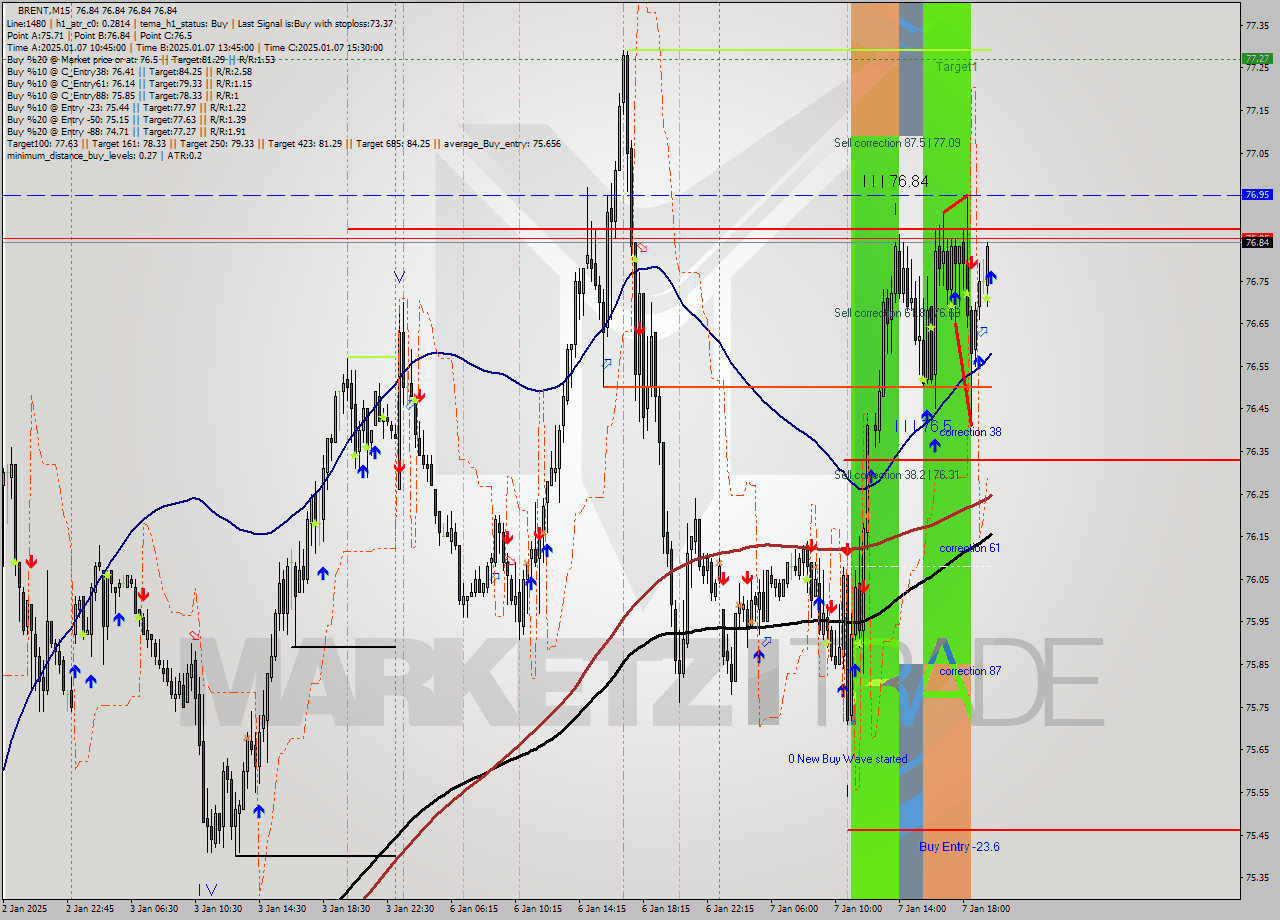Screen dimensions: 1280x920
Task: Click the '7 Jan 06:00' time axis label
Action: (793, 909)
